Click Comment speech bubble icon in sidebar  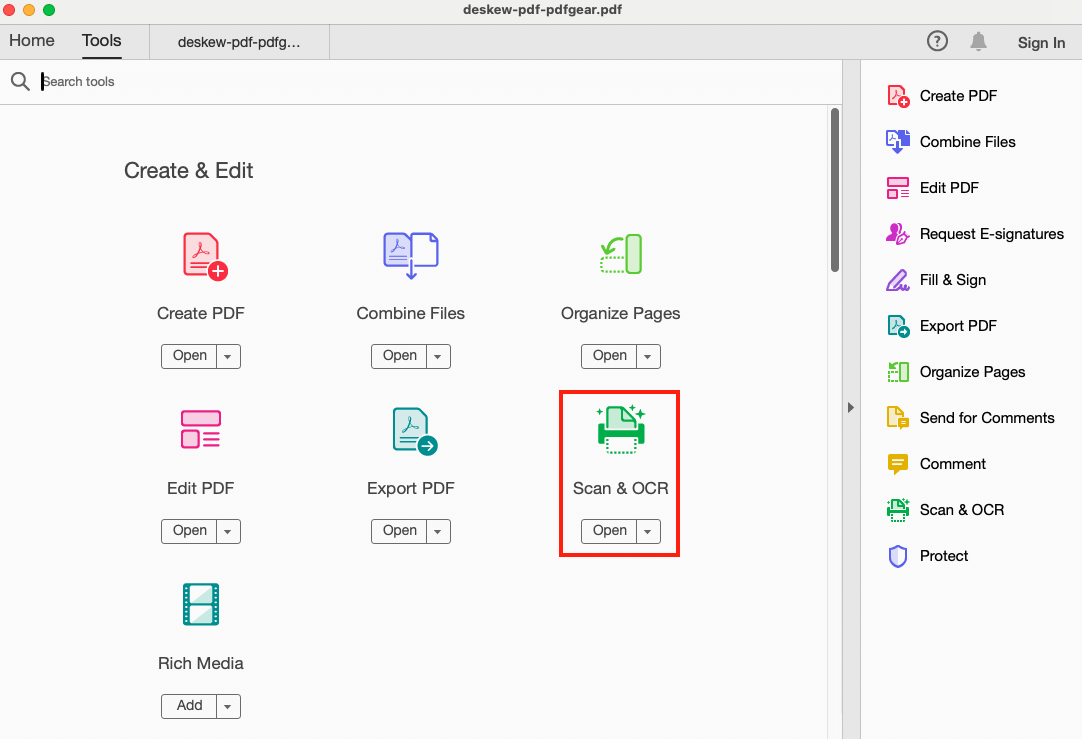point(898,464)
